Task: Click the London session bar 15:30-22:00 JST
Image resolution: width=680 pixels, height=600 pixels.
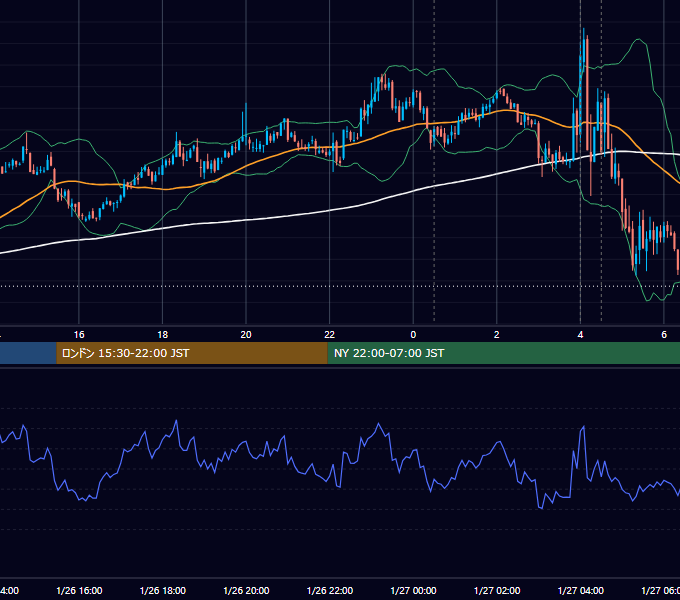Action: 192,353
